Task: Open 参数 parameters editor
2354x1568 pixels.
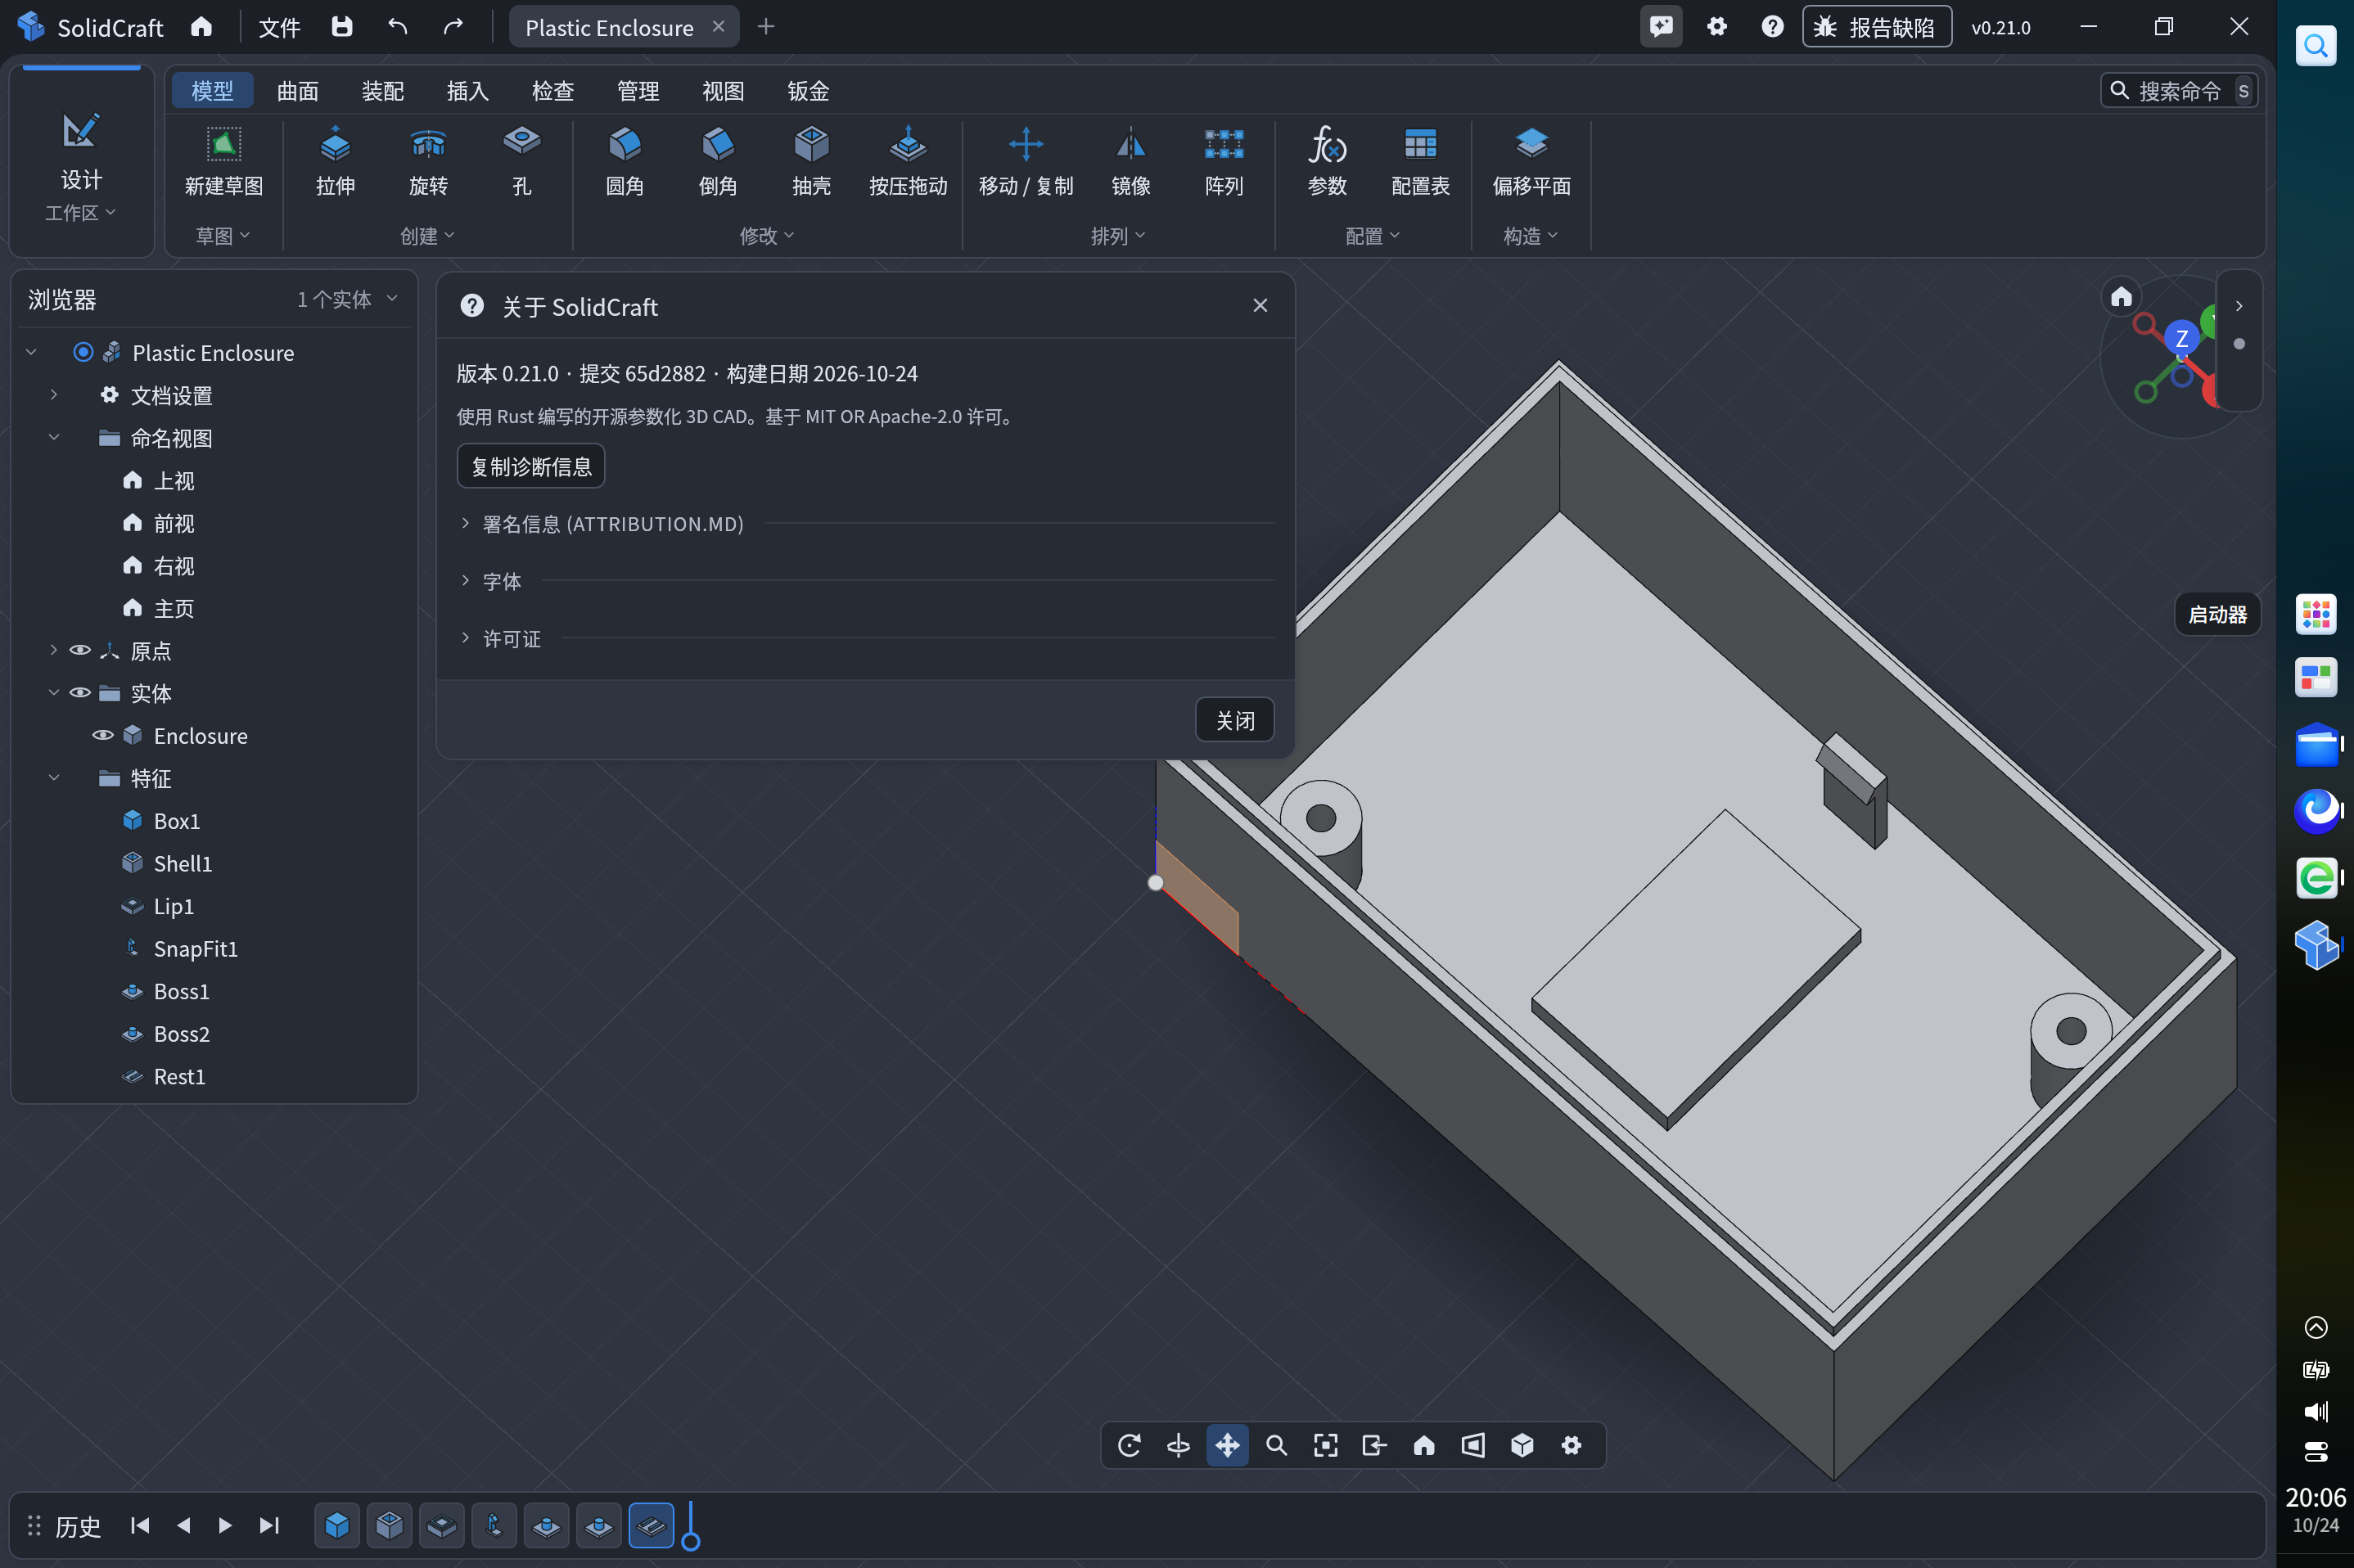Action: 1328,162
